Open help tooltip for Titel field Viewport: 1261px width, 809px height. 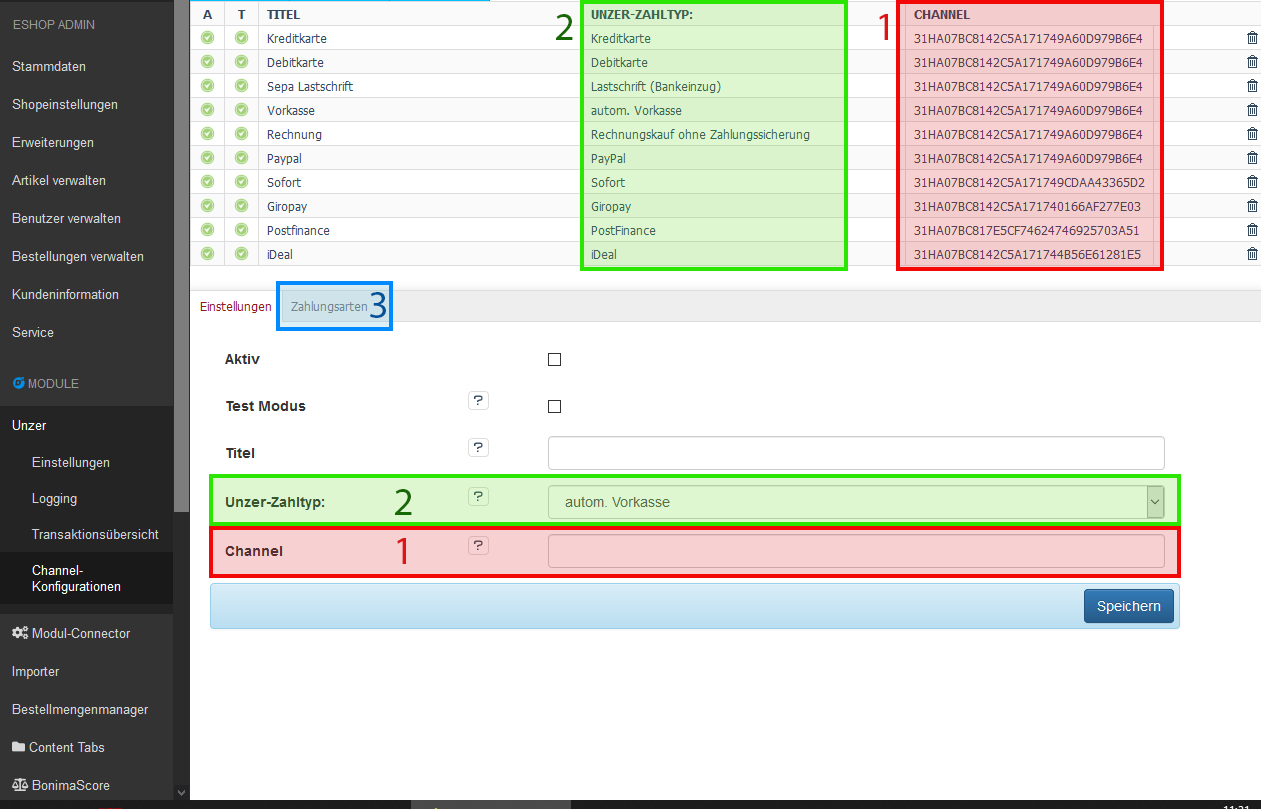point(478,448)
